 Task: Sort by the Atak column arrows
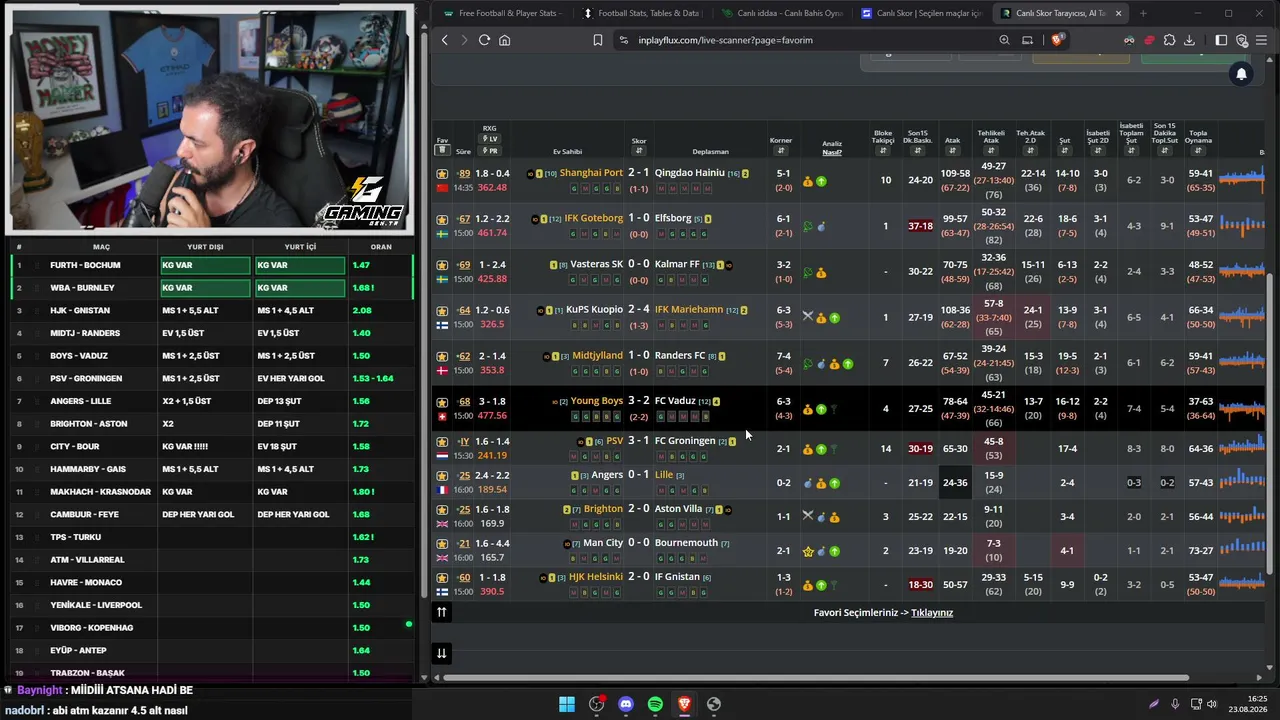coord(953,151)
